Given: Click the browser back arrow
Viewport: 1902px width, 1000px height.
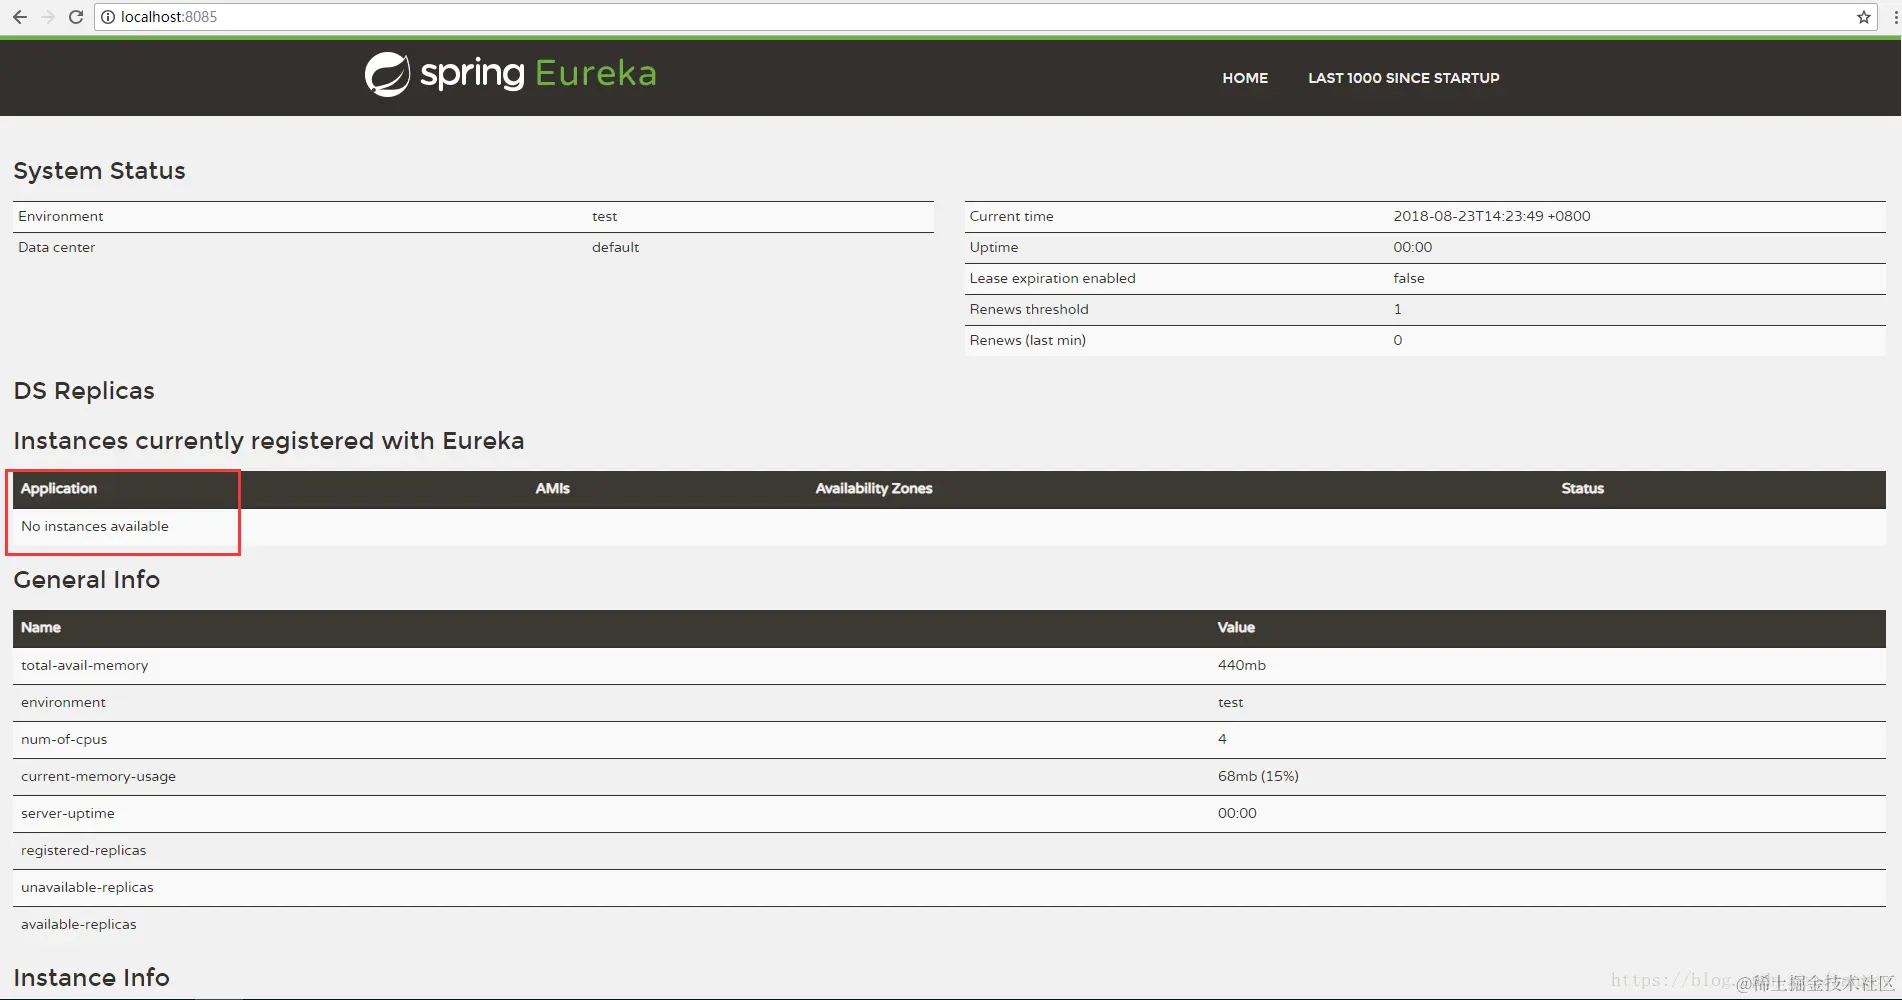Looking at the screenshot, I should coord(19,17).
